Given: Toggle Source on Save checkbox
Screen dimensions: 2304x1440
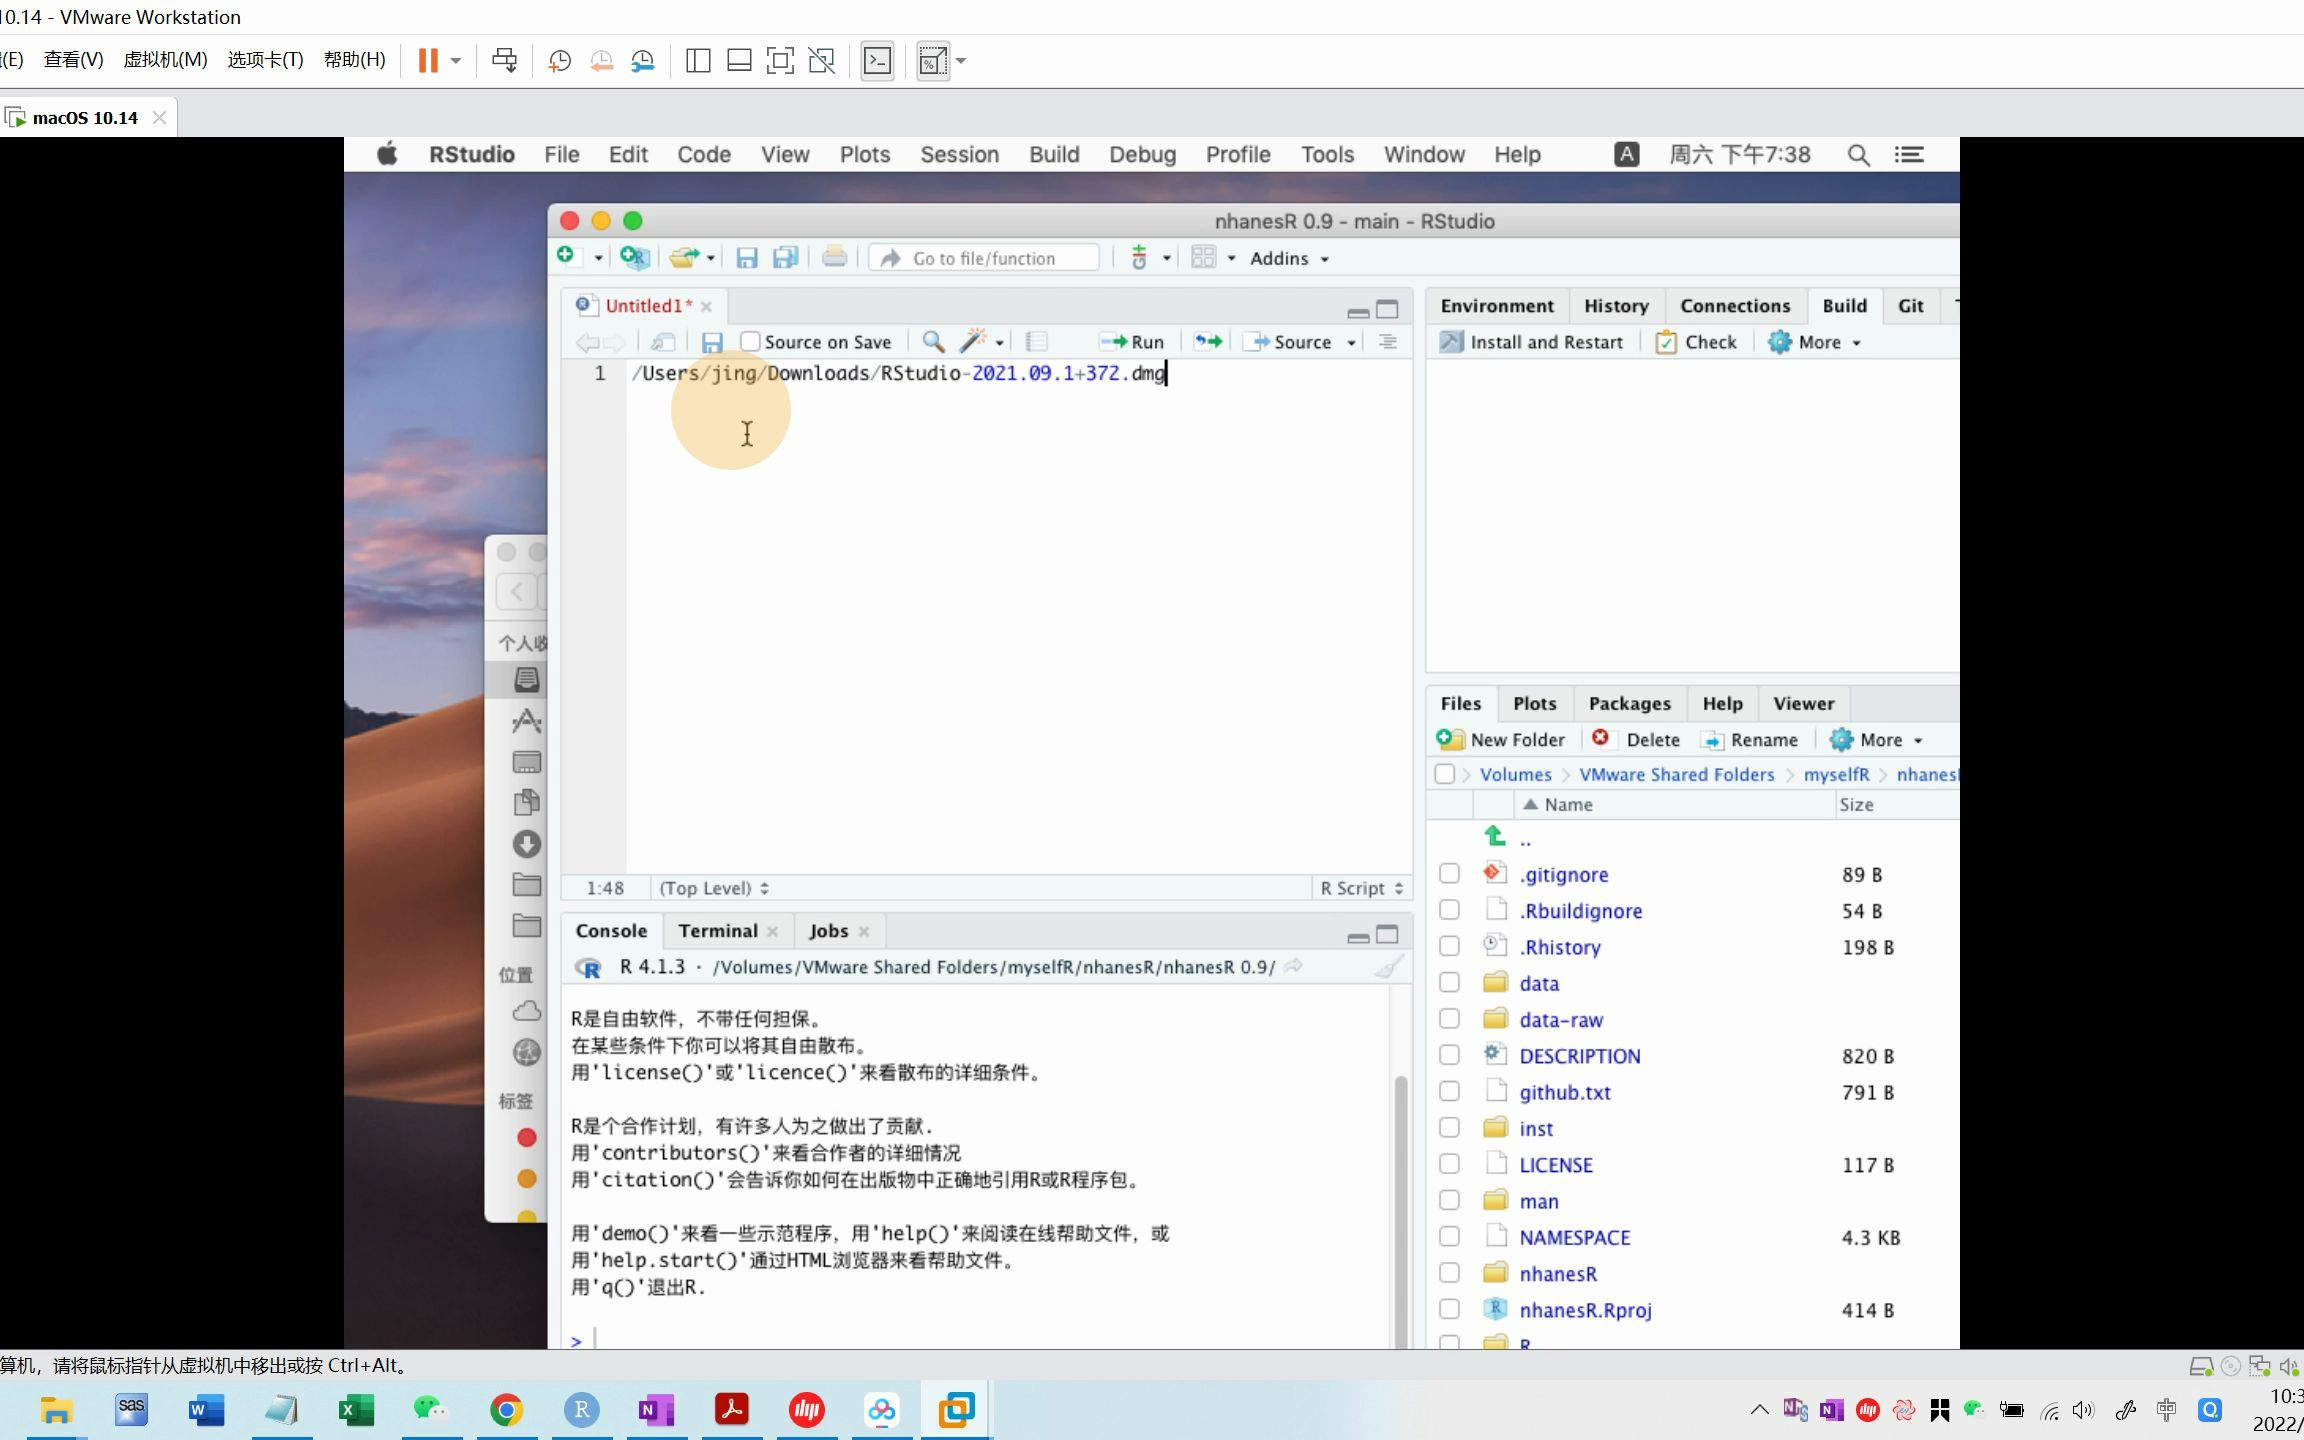Looking at the screenshot, I should tap(750, 342).
